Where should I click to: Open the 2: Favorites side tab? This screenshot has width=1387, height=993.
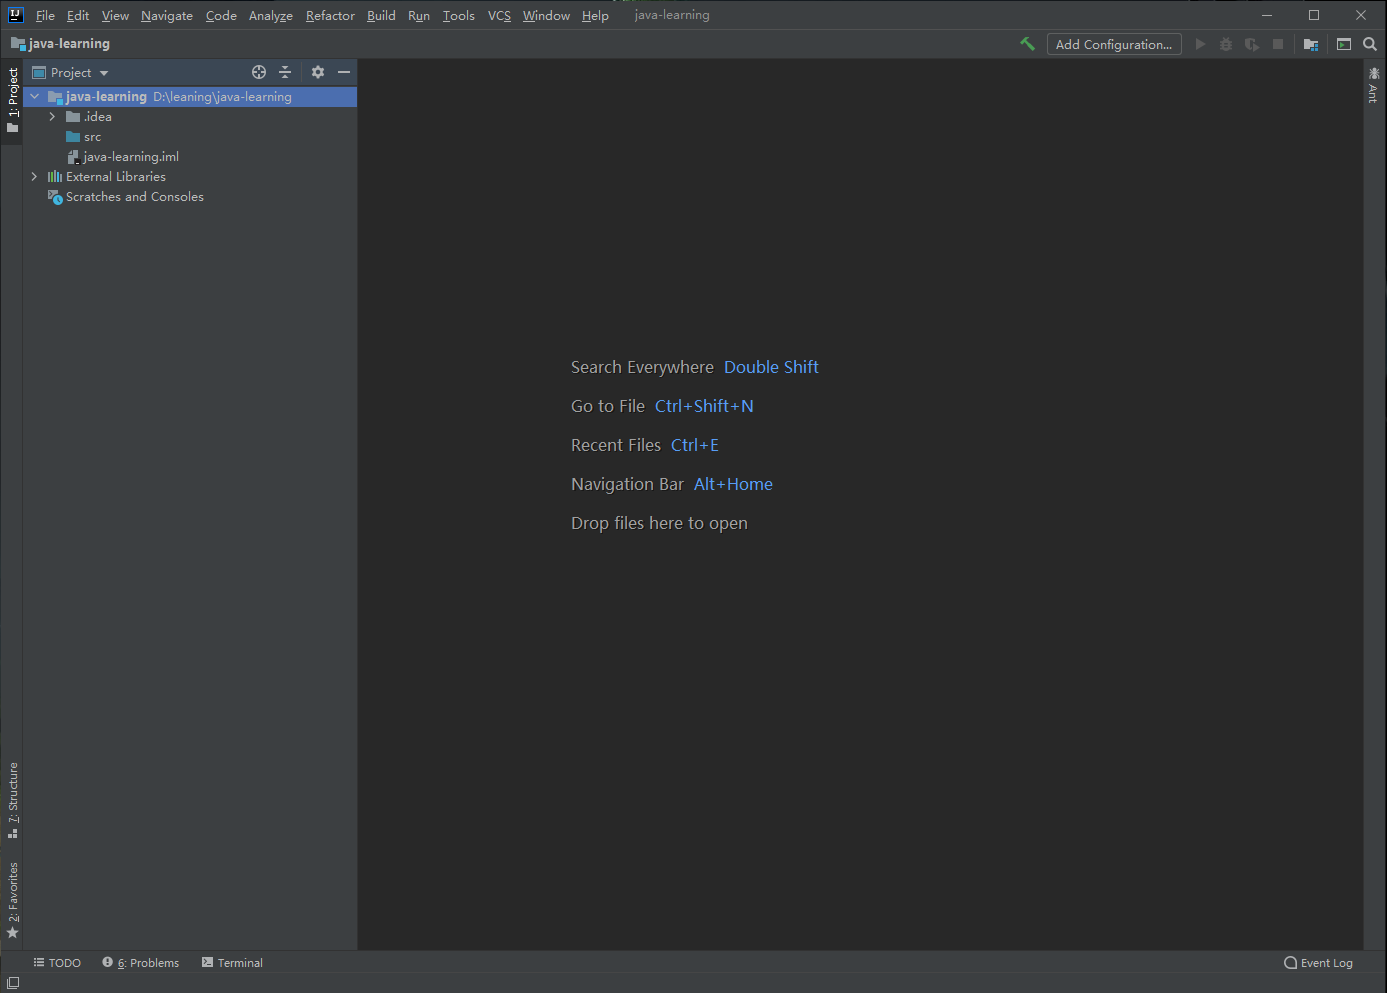pos(12,900)
